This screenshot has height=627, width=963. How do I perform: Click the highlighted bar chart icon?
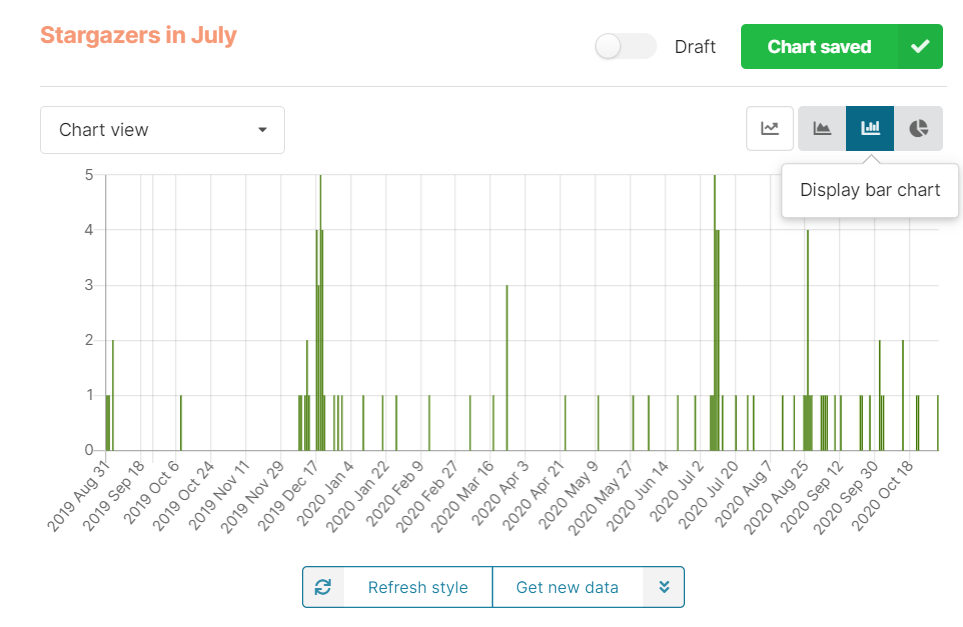tap(869, 128)
